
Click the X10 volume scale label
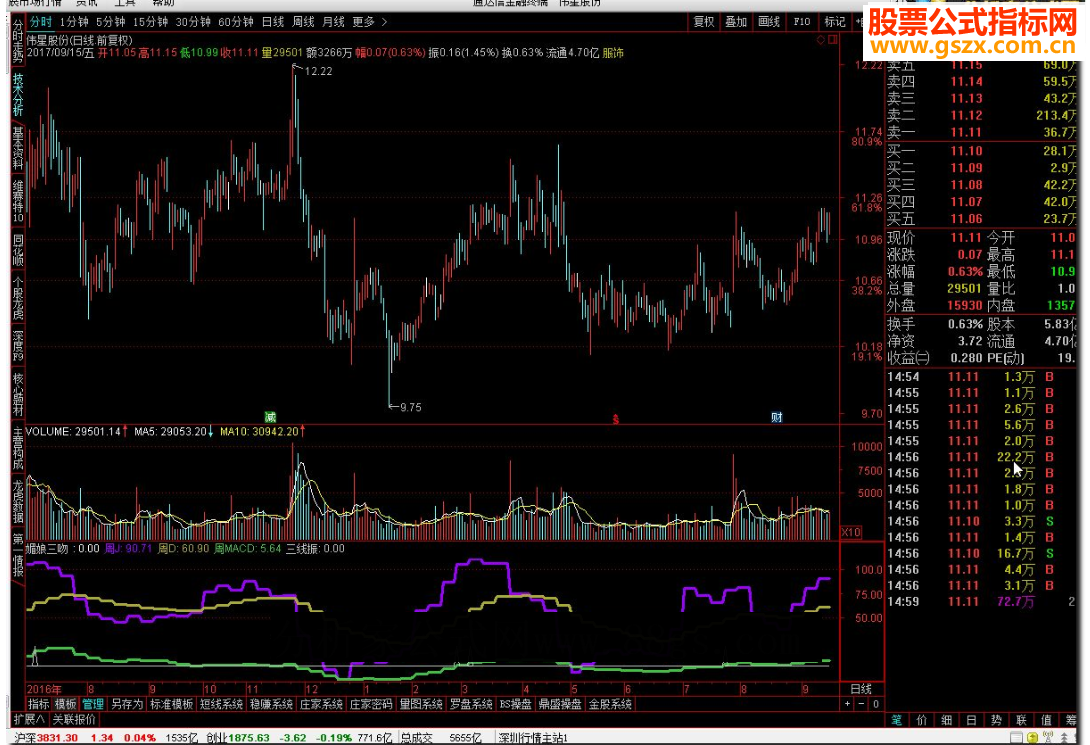[851, 532]
